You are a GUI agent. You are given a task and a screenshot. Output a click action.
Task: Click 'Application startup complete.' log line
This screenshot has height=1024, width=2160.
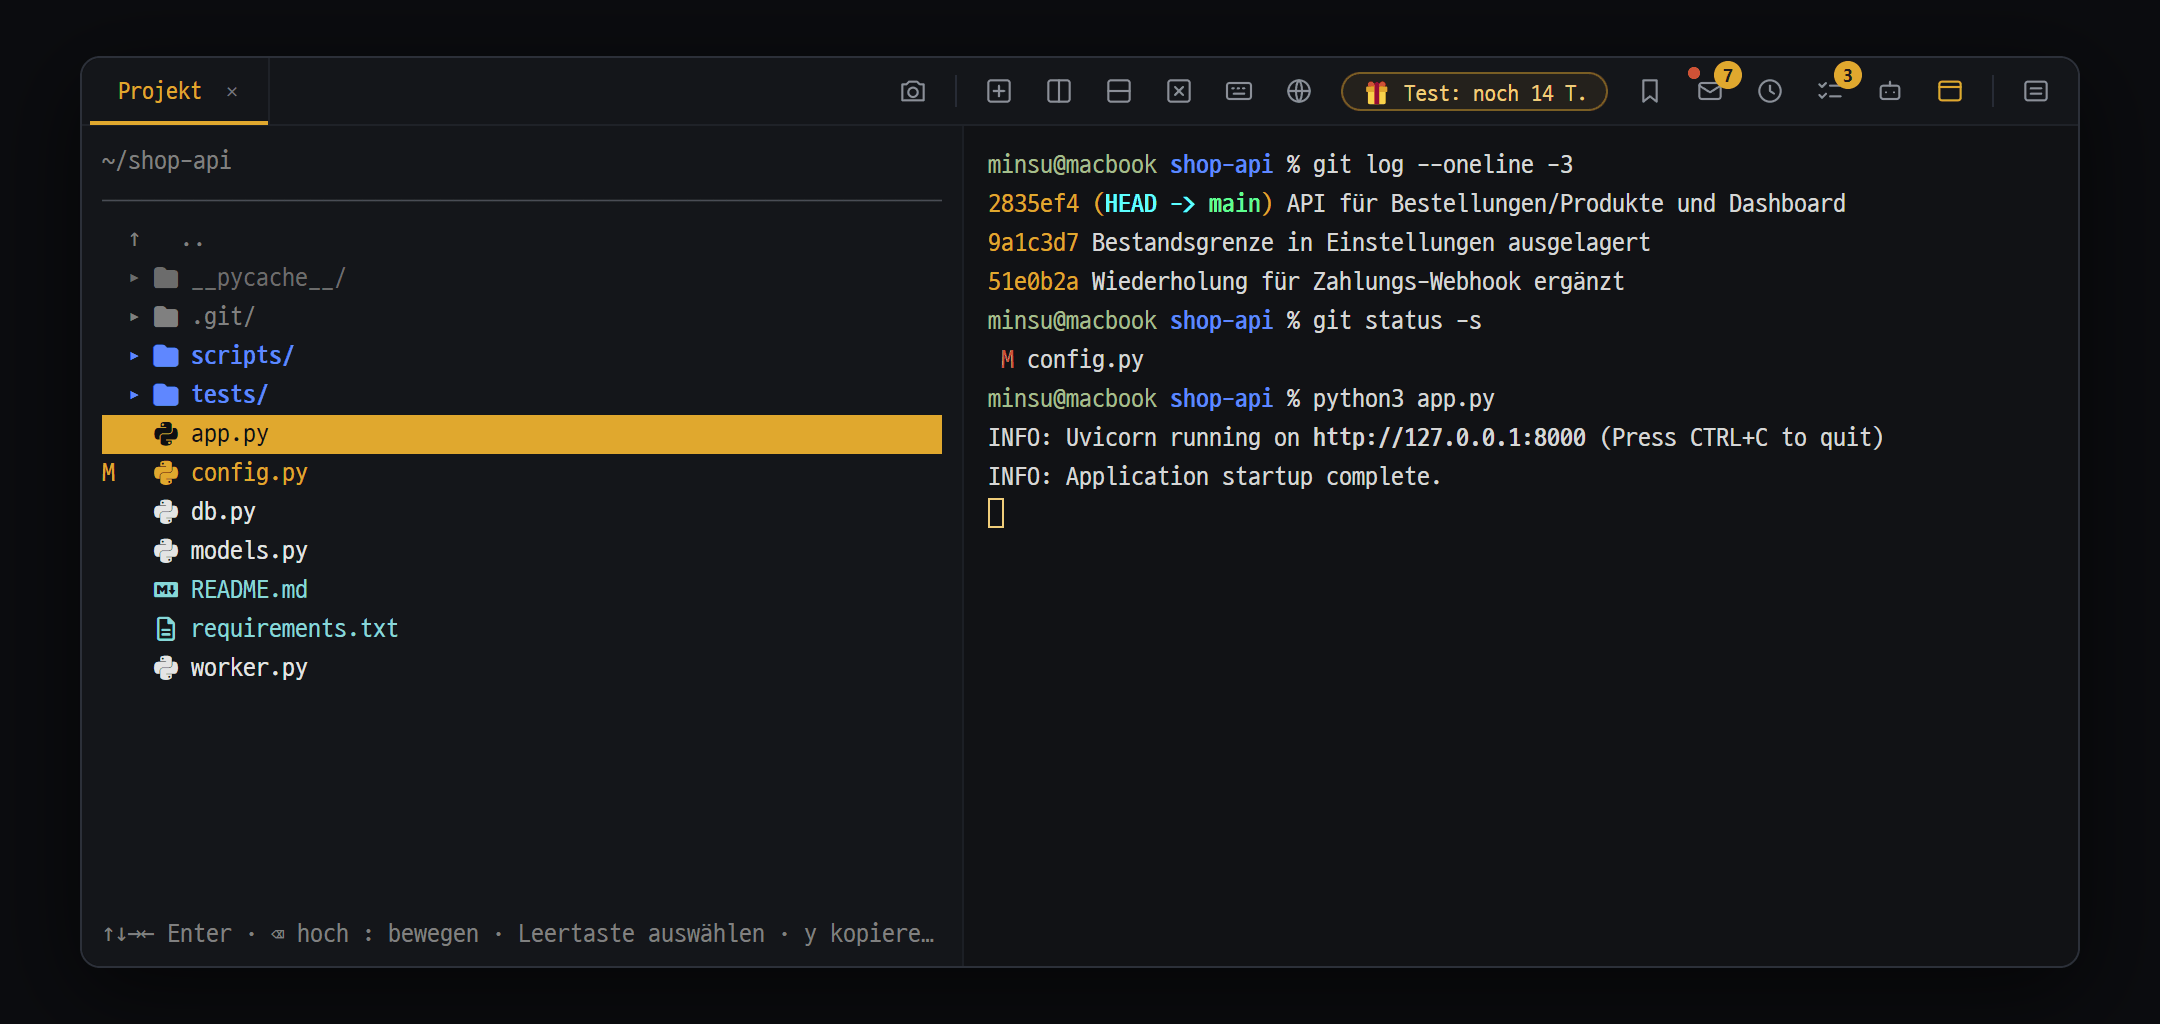1253,477
